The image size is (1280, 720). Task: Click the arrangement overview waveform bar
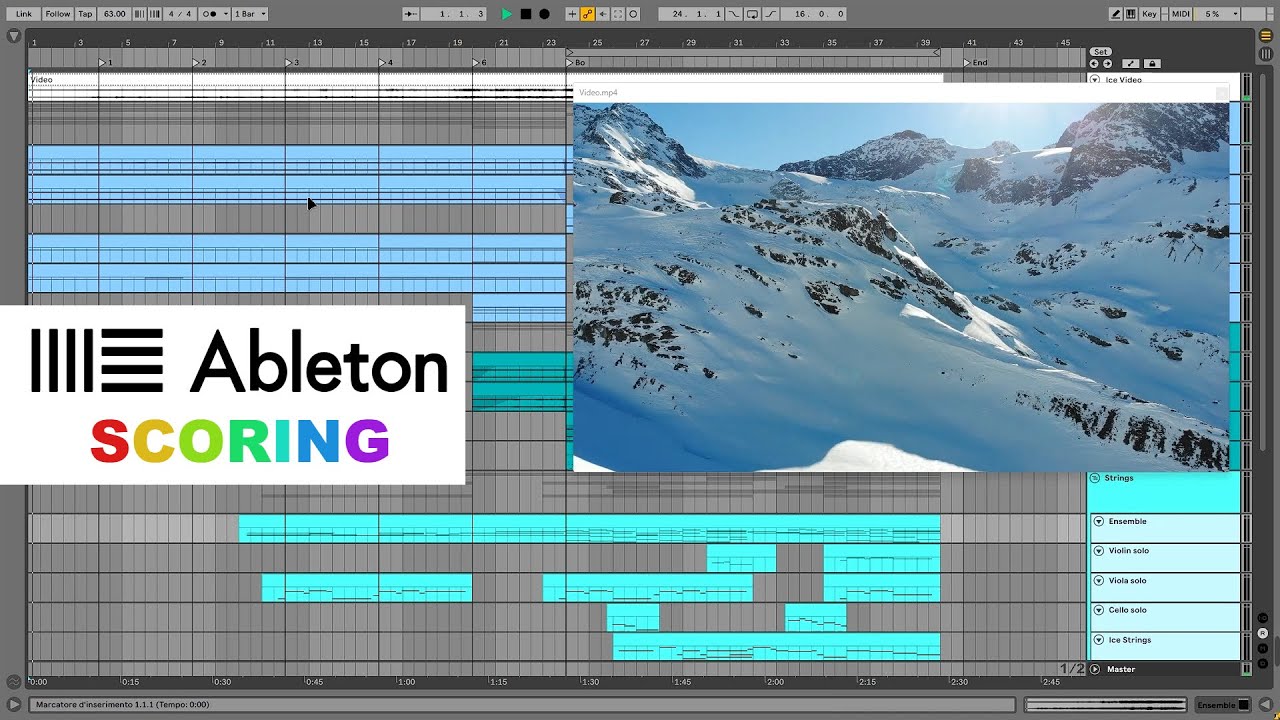point(1105,705)
